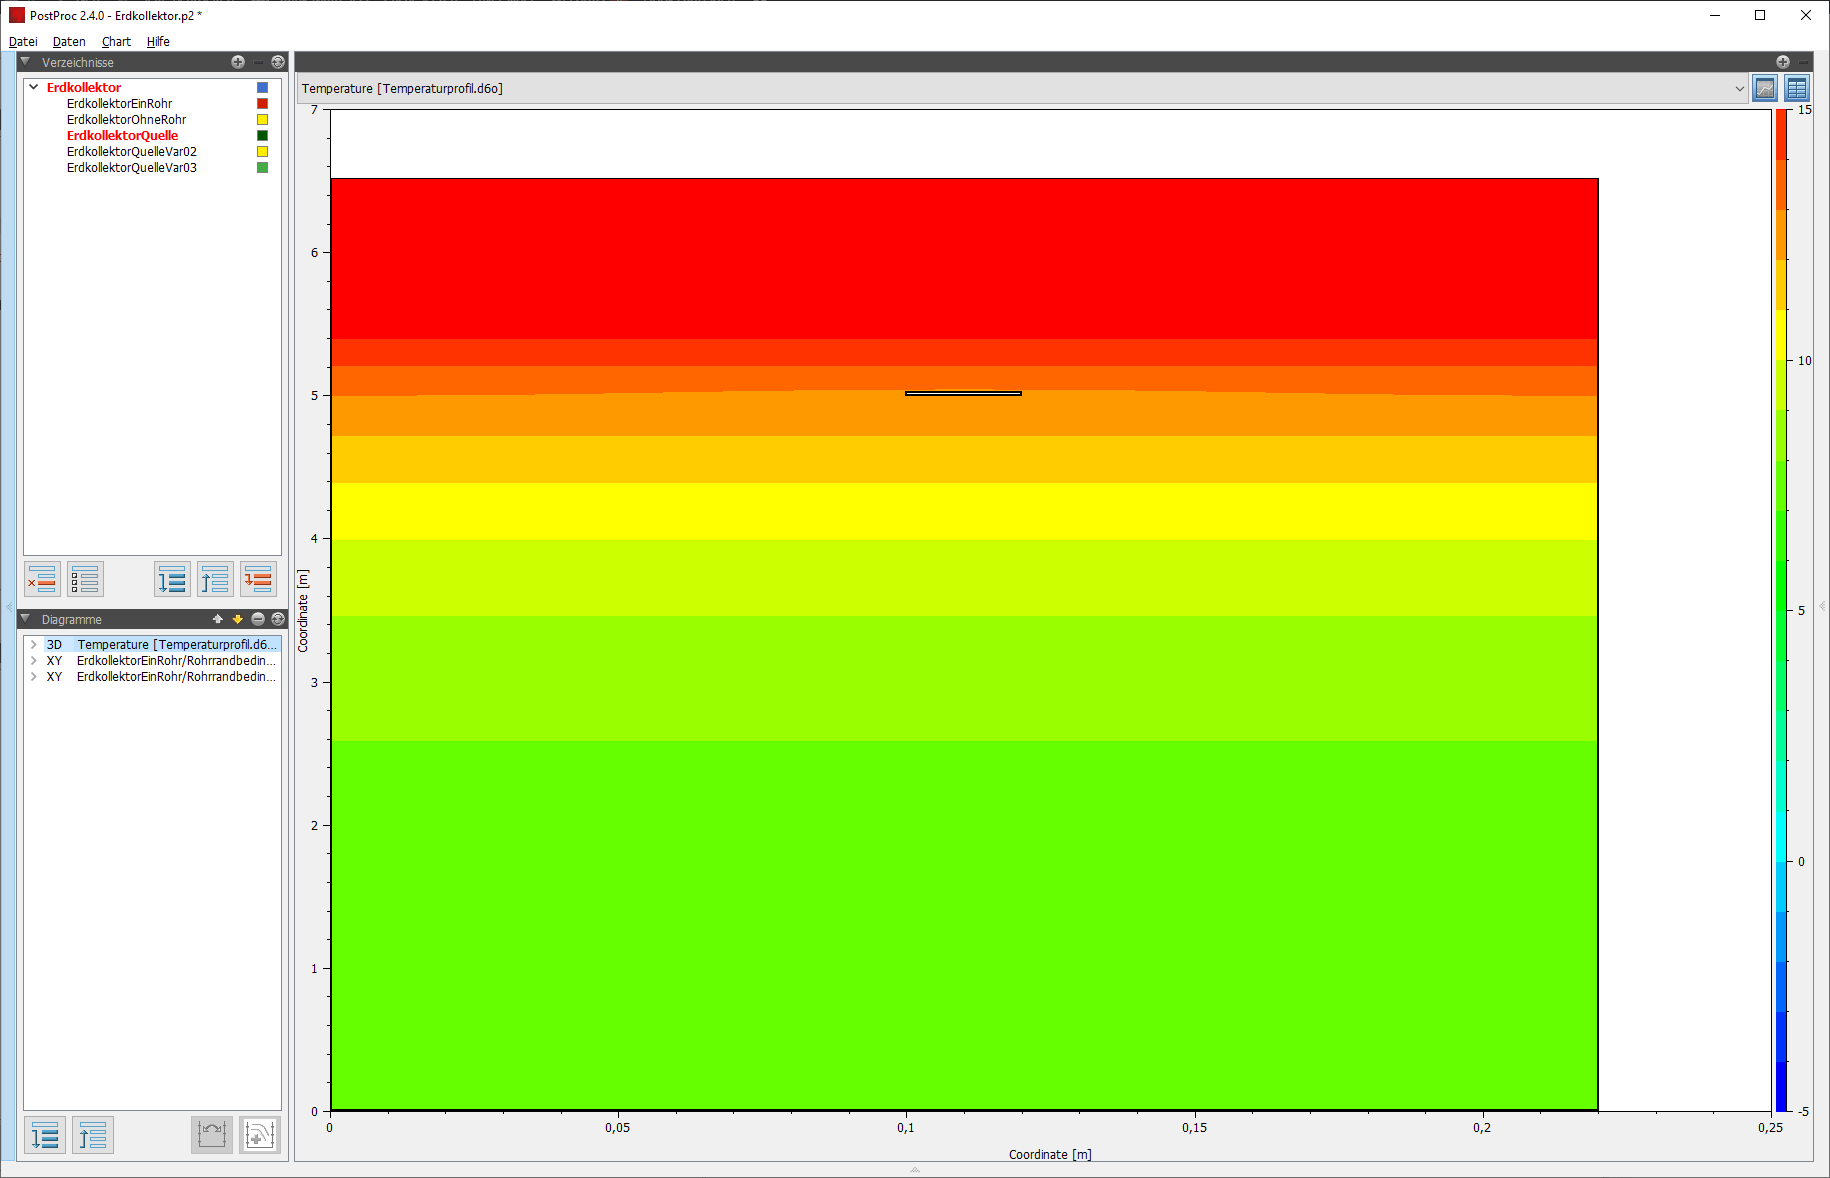Switch to chart view mode icon

1765,88
